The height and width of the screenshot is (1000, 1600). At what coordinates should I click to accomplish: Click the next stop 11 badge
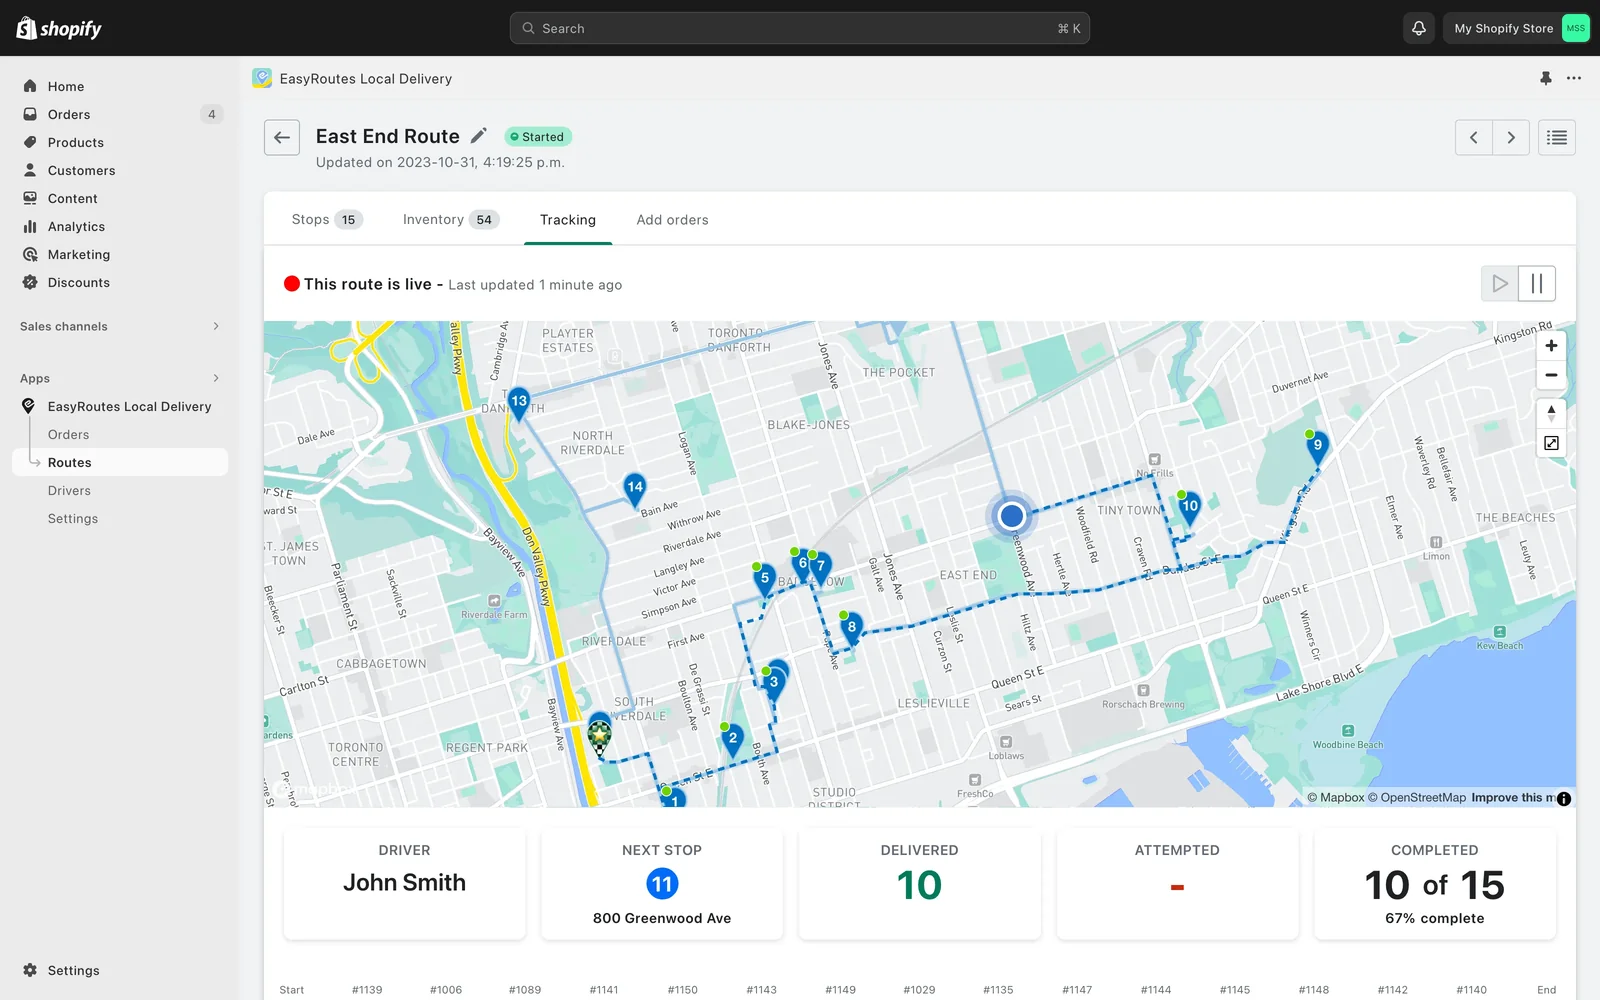click(662, 884)
